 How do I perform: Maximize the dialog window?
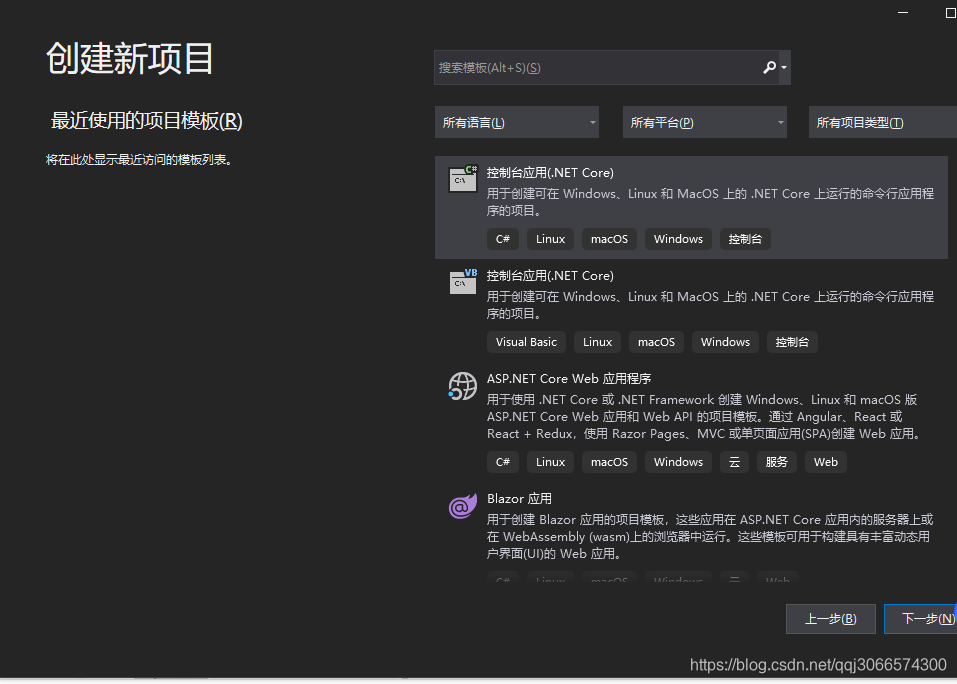(951, 13)
